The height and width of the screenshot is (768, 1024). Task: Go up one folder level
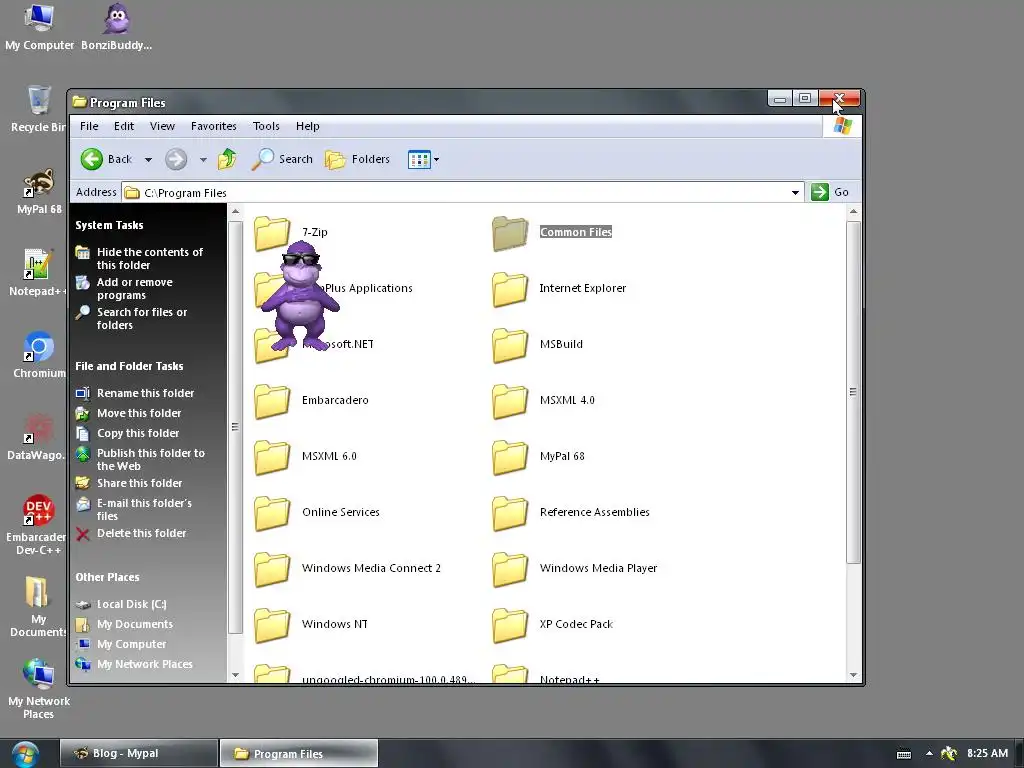pos(227,159)
